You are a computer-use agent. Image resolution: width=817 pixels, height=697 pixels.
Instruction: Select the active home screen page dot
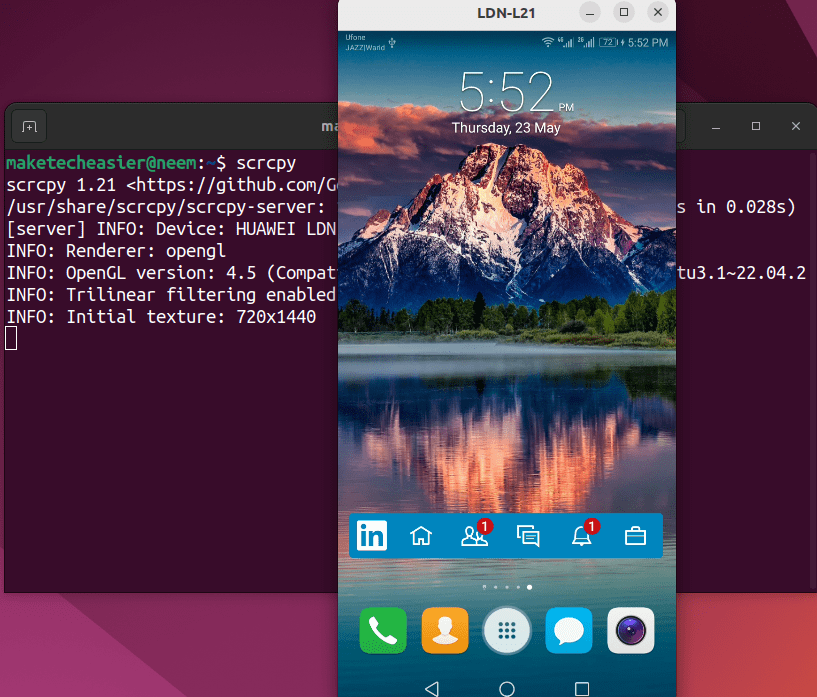coord(529,587)
